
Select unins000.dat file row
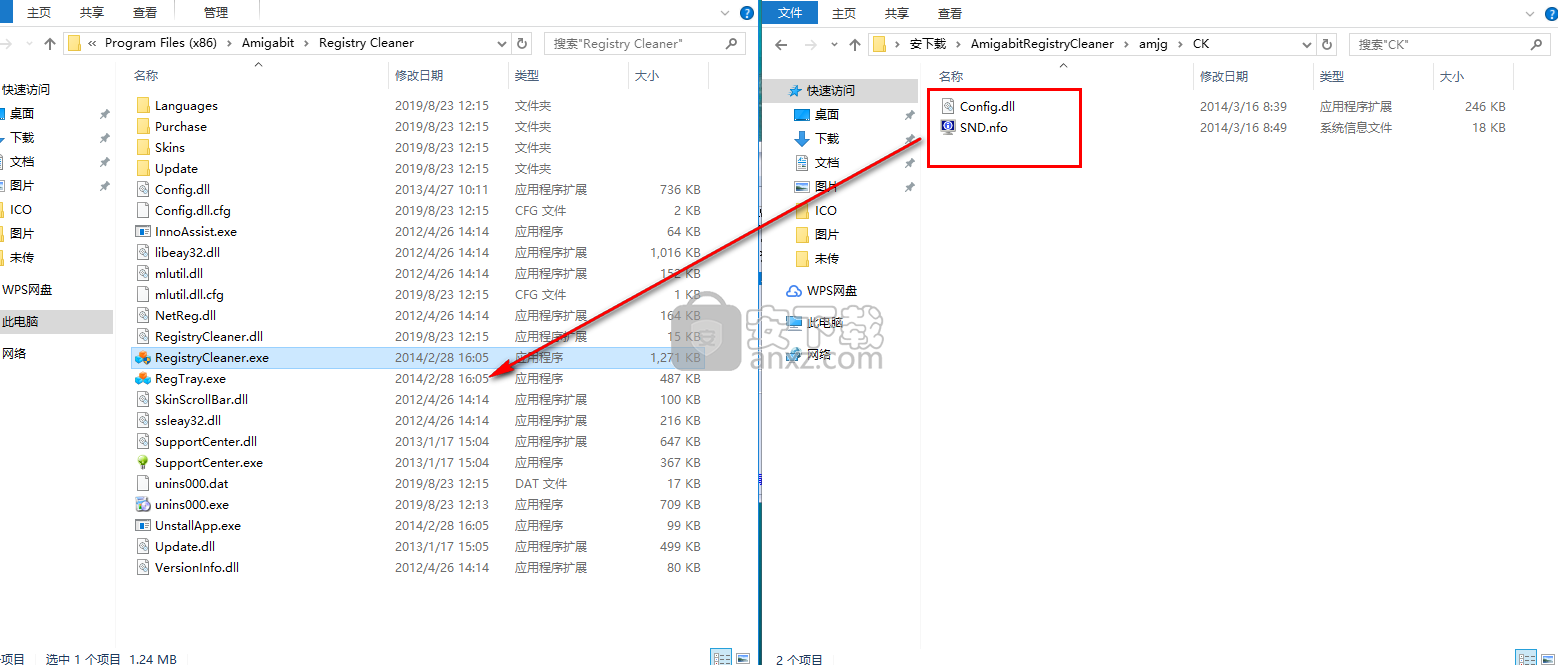[418, 483]
